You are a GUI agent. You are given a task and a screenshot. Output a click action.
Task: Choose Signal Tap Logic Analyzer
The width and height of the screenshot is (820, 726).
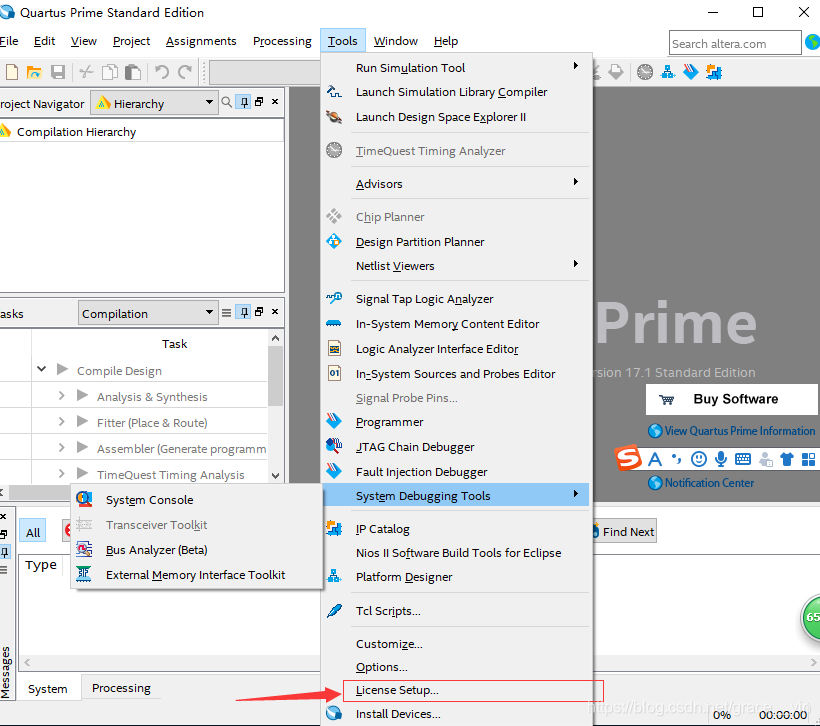point(456,299)
